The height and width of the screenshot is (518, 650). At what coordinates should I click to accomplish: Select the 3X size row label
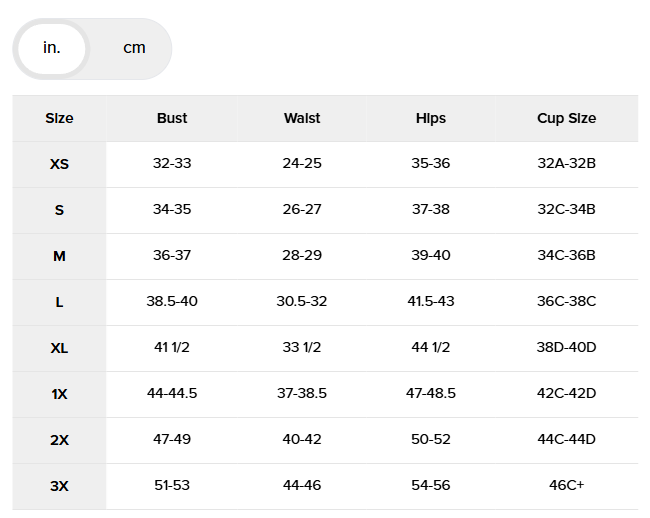[x=59, y=486]
